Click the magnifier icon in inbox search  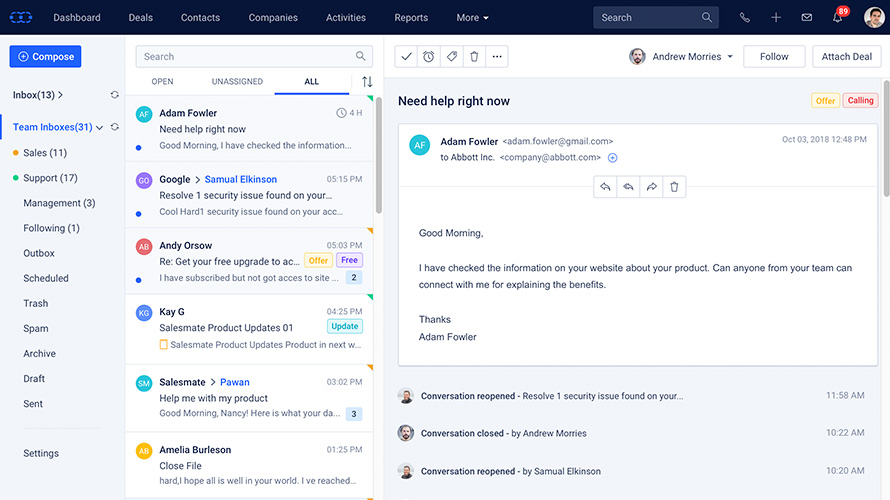coord(360,56)
